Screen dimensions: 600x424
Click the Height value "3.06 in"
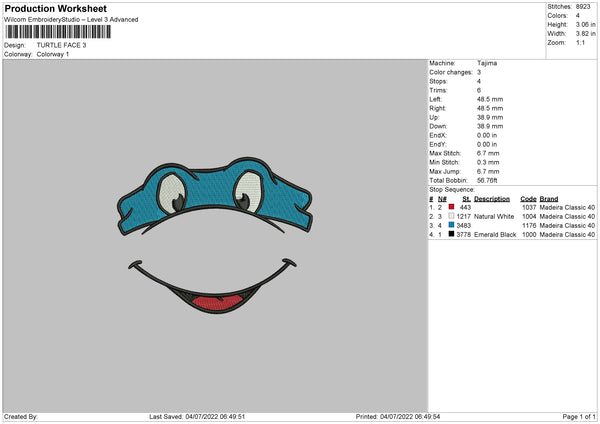tap(585, 24)
